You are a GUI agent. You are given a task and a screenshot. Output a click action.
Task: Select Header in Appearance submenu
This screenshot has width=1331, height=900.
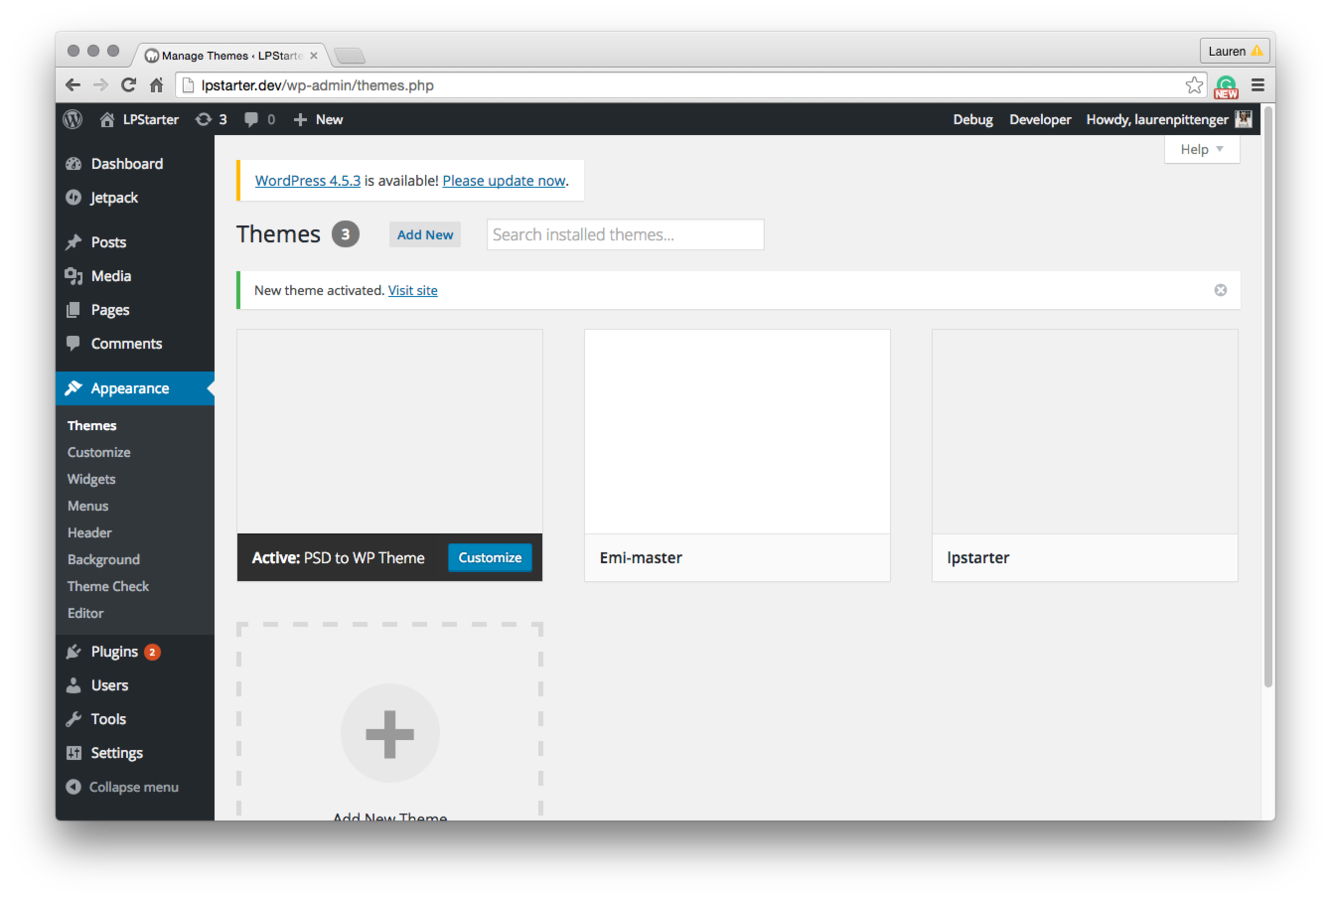[90, 533]
